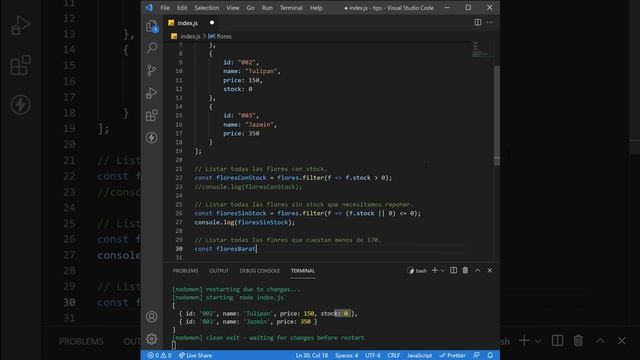Click Thunder Client icon in background window
Screen dimensions: 640x360
(x=20, y=105)
